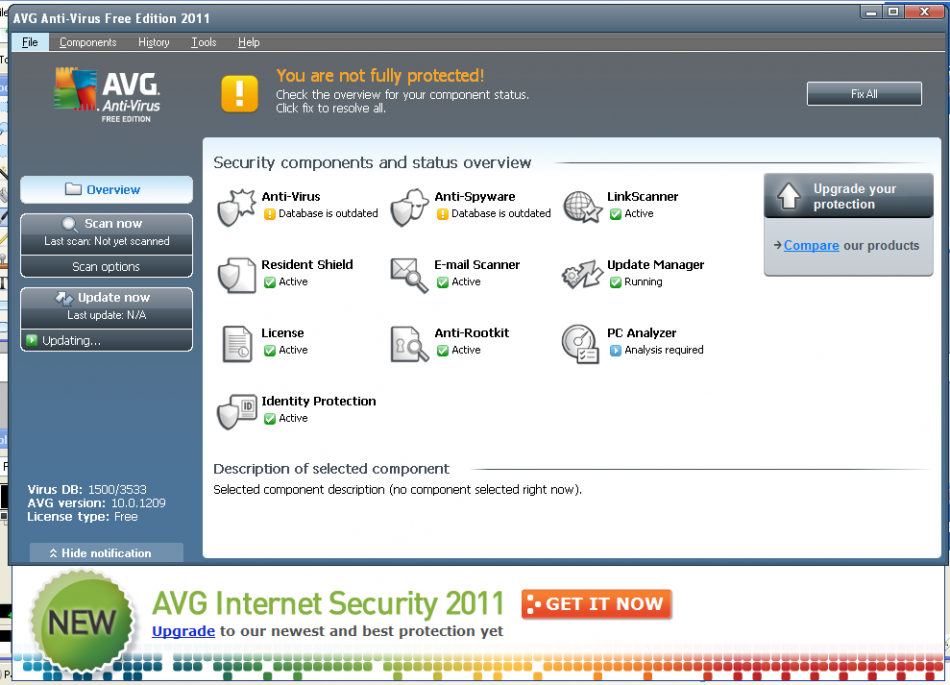Start a scan with Scan now
950x685 pixels.
coord(107,233)
